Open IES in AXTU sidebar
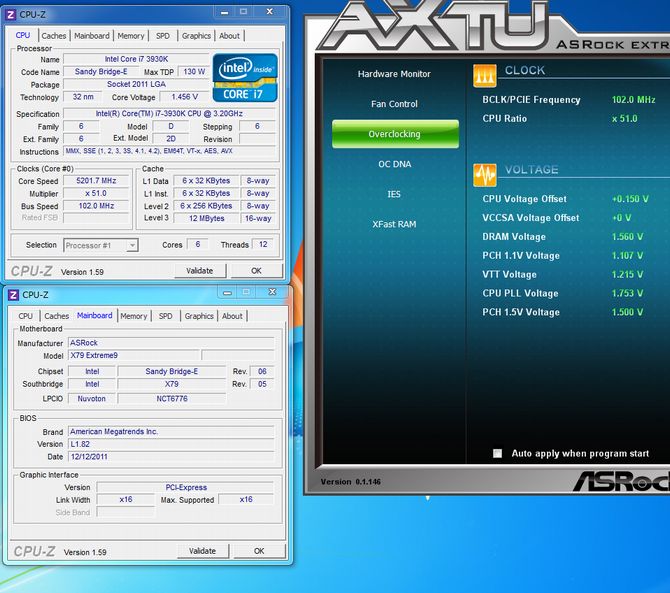670x593 pixels. [394, 194]
